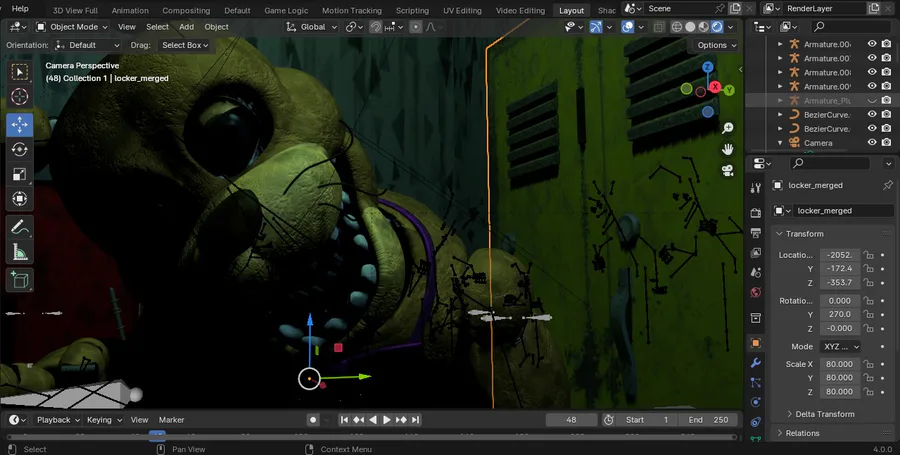Open the viewport shading options dropdown
The height and width of the screenshot is (455, 900).
(x=731, y=27)
